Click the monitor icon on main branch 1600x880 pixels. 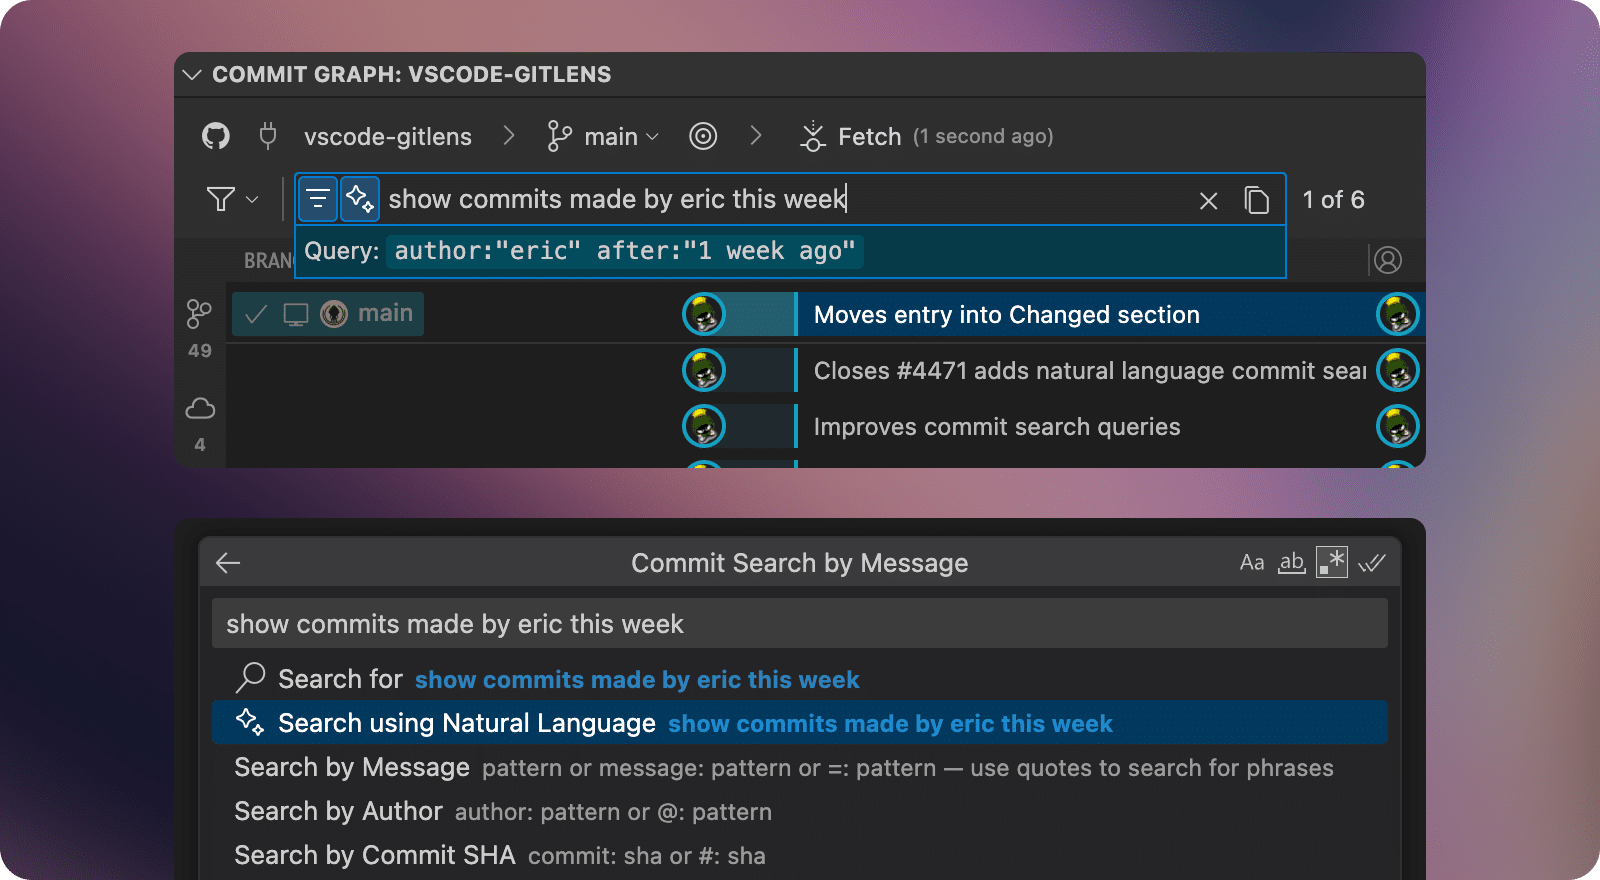(x=296, y=314)
